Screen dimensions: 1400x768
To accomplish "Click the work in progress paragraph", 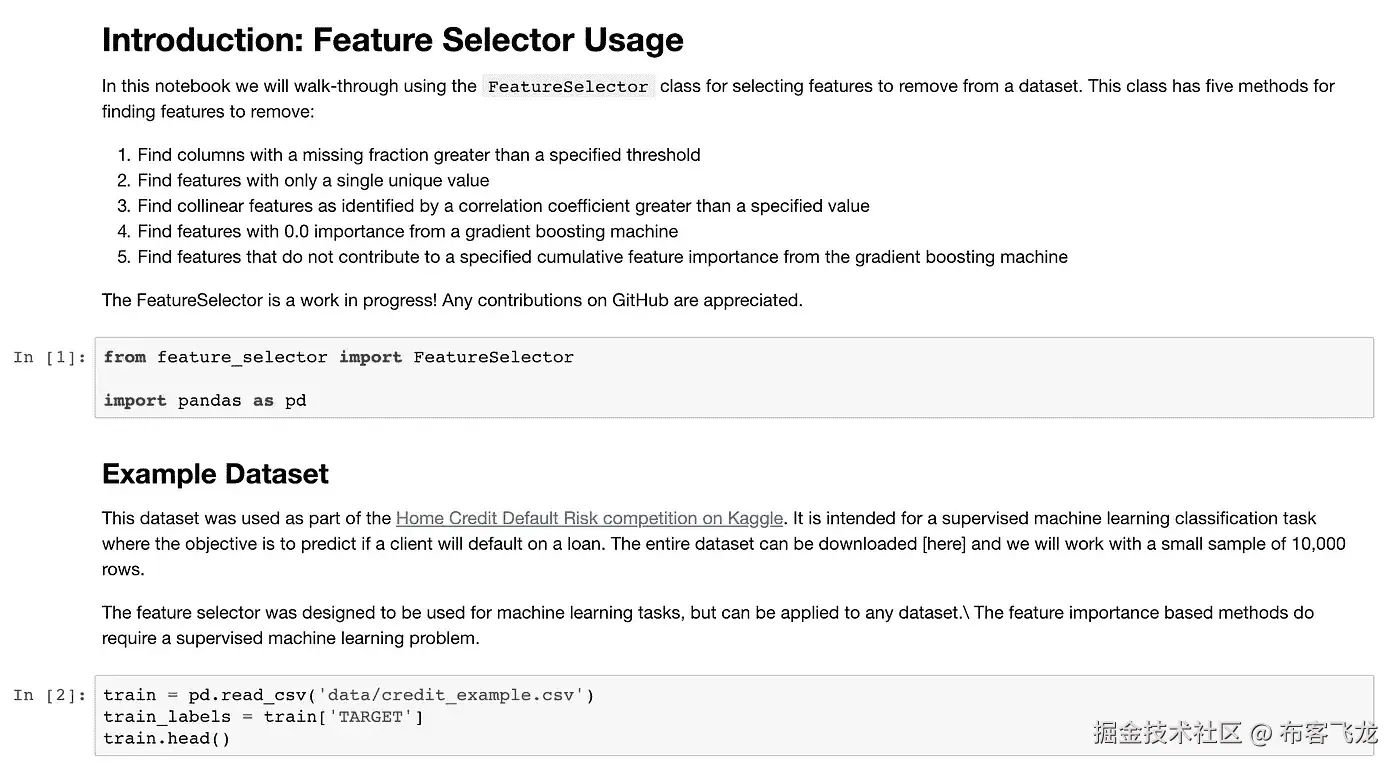I will [452, 300].
